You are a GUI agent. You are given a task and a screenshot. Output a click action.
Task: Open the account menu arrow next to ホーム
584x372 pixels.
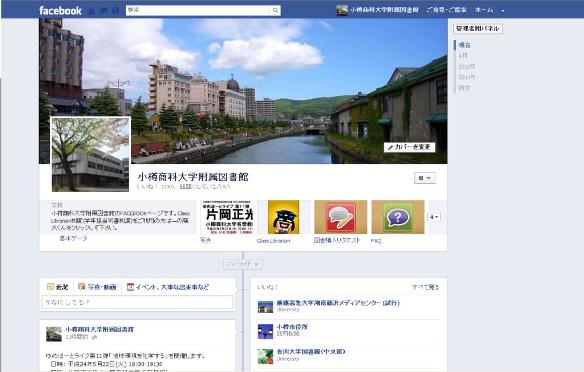[x=502, y=10]
